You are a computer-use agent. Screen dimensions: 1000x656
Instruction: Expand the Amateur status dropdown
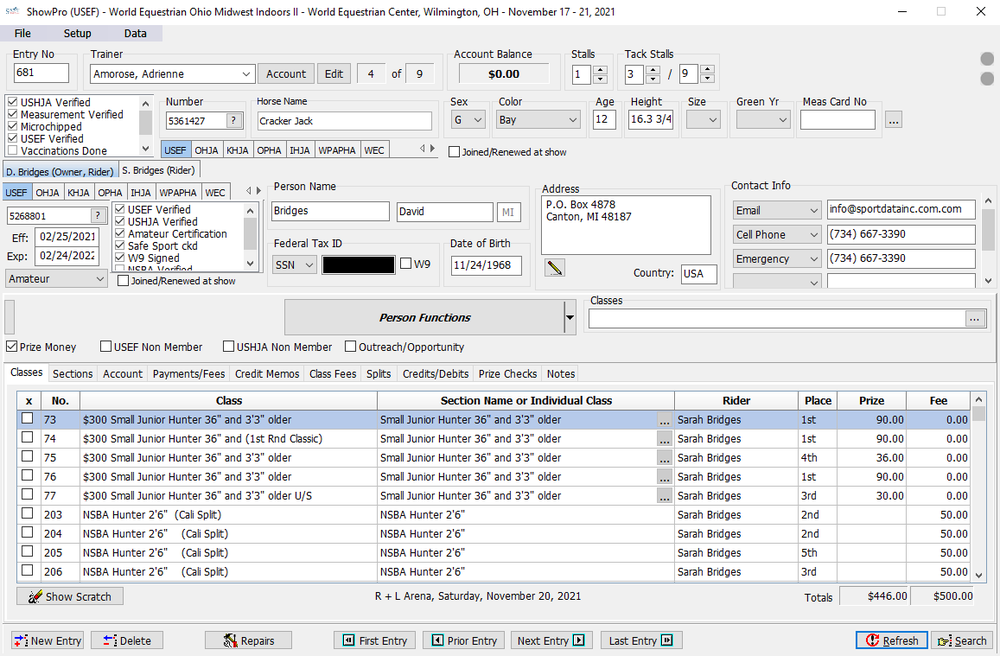click(99, 278)
